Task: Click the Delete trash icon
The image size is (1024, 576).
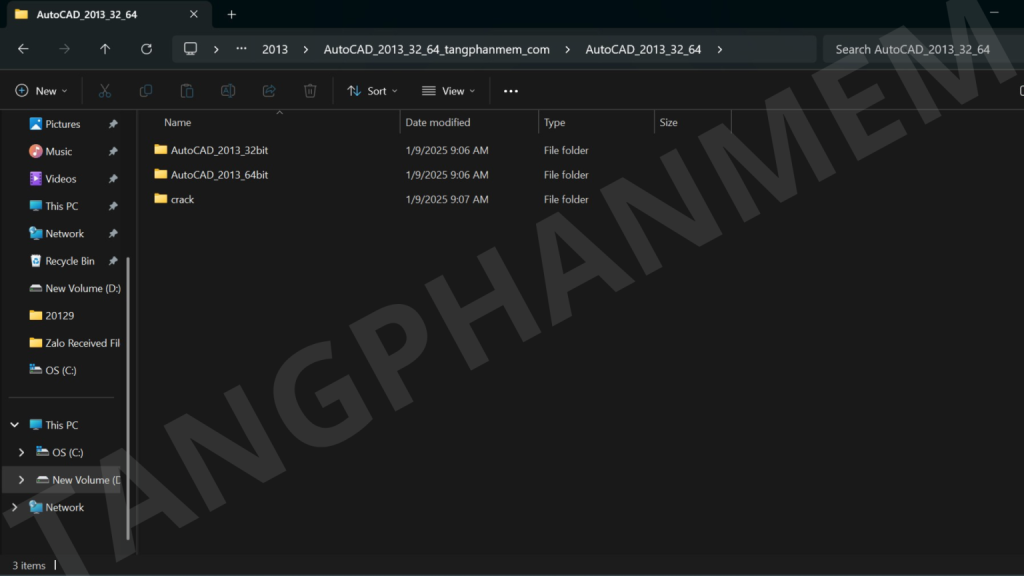Action: point(310,91)
